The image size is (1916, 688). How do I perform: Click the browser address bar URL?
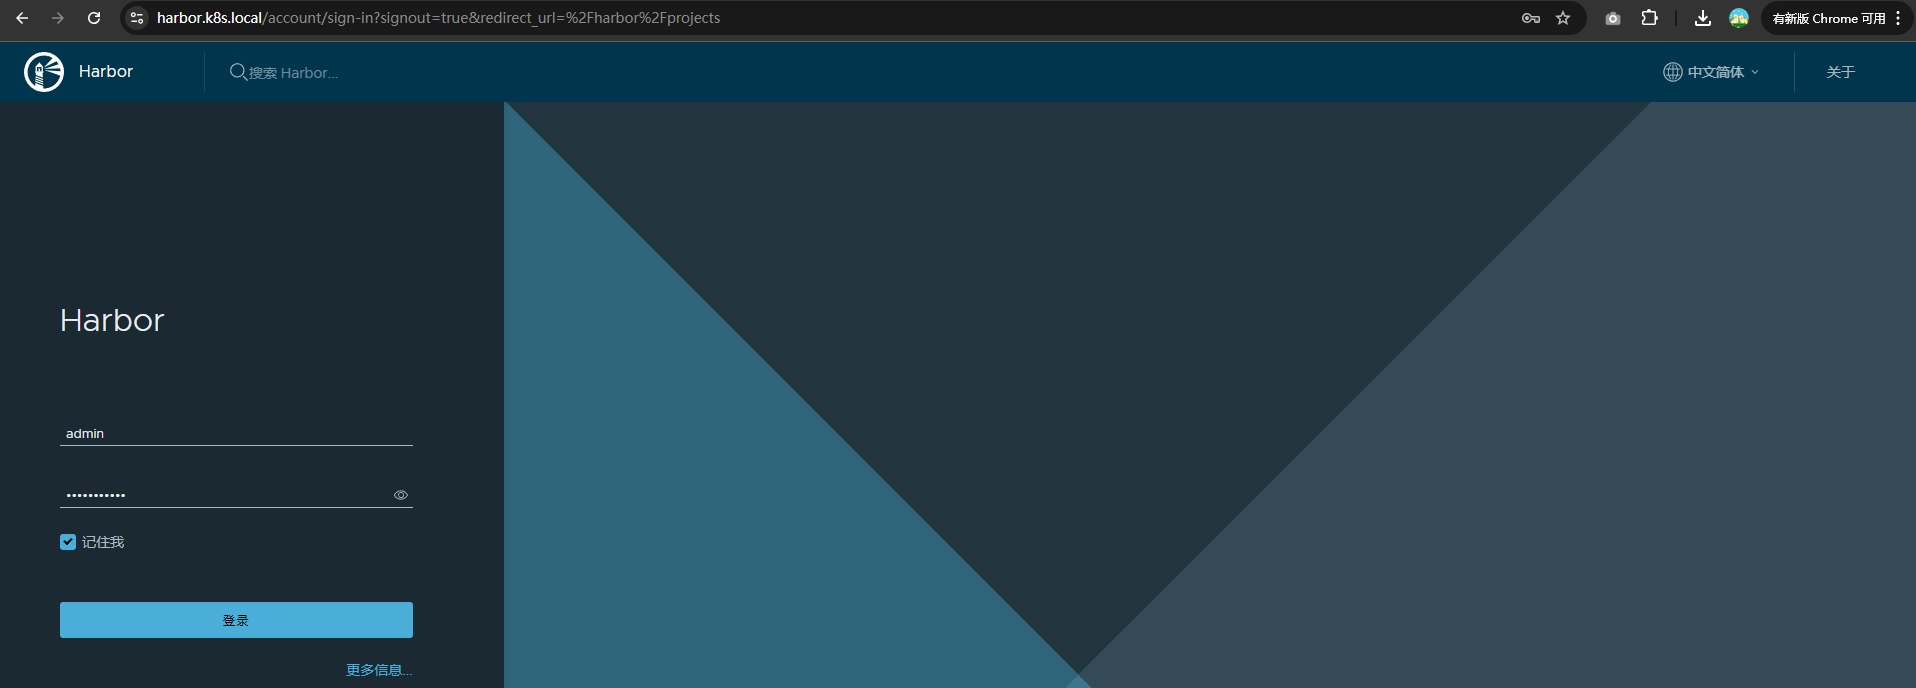tap(438, 18)
